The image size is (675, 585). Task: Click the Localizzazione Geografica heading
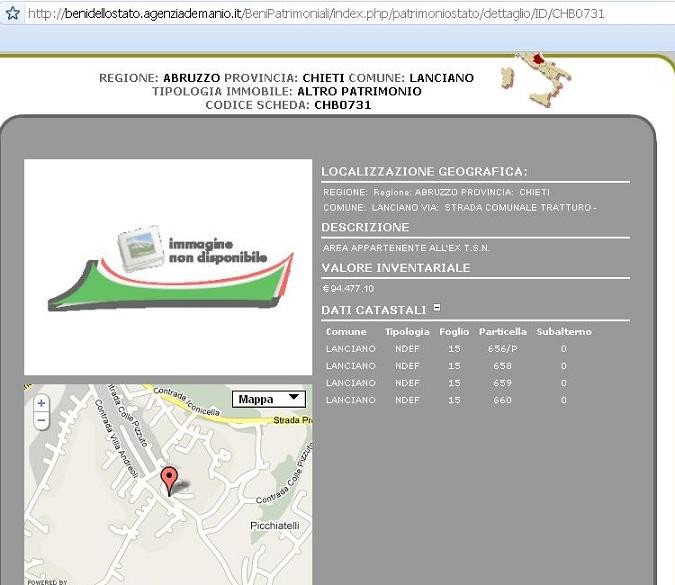tap(424, 171)
